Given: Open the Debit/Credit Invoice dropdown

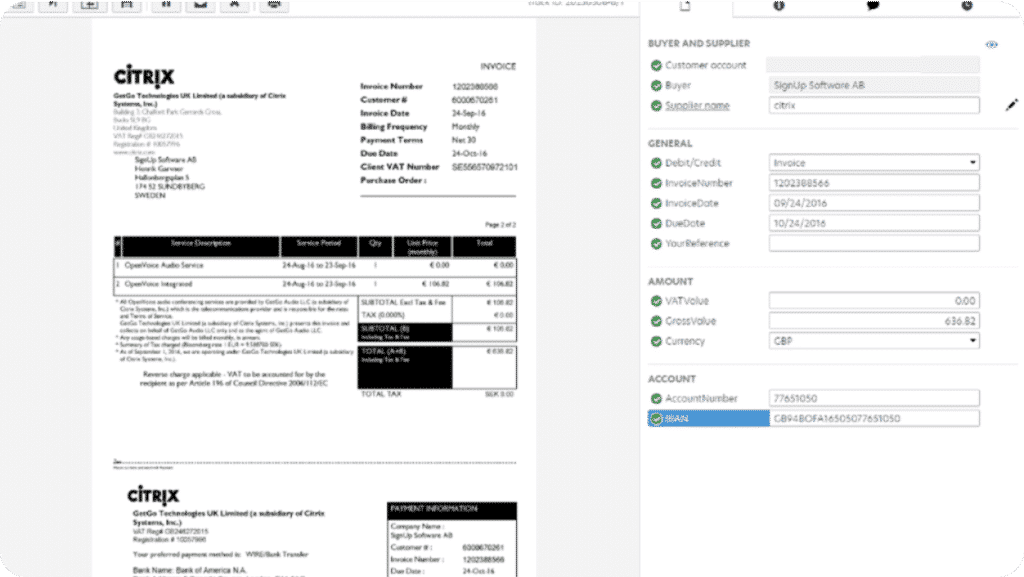Looking at the screenshot, I should (874, 163).
